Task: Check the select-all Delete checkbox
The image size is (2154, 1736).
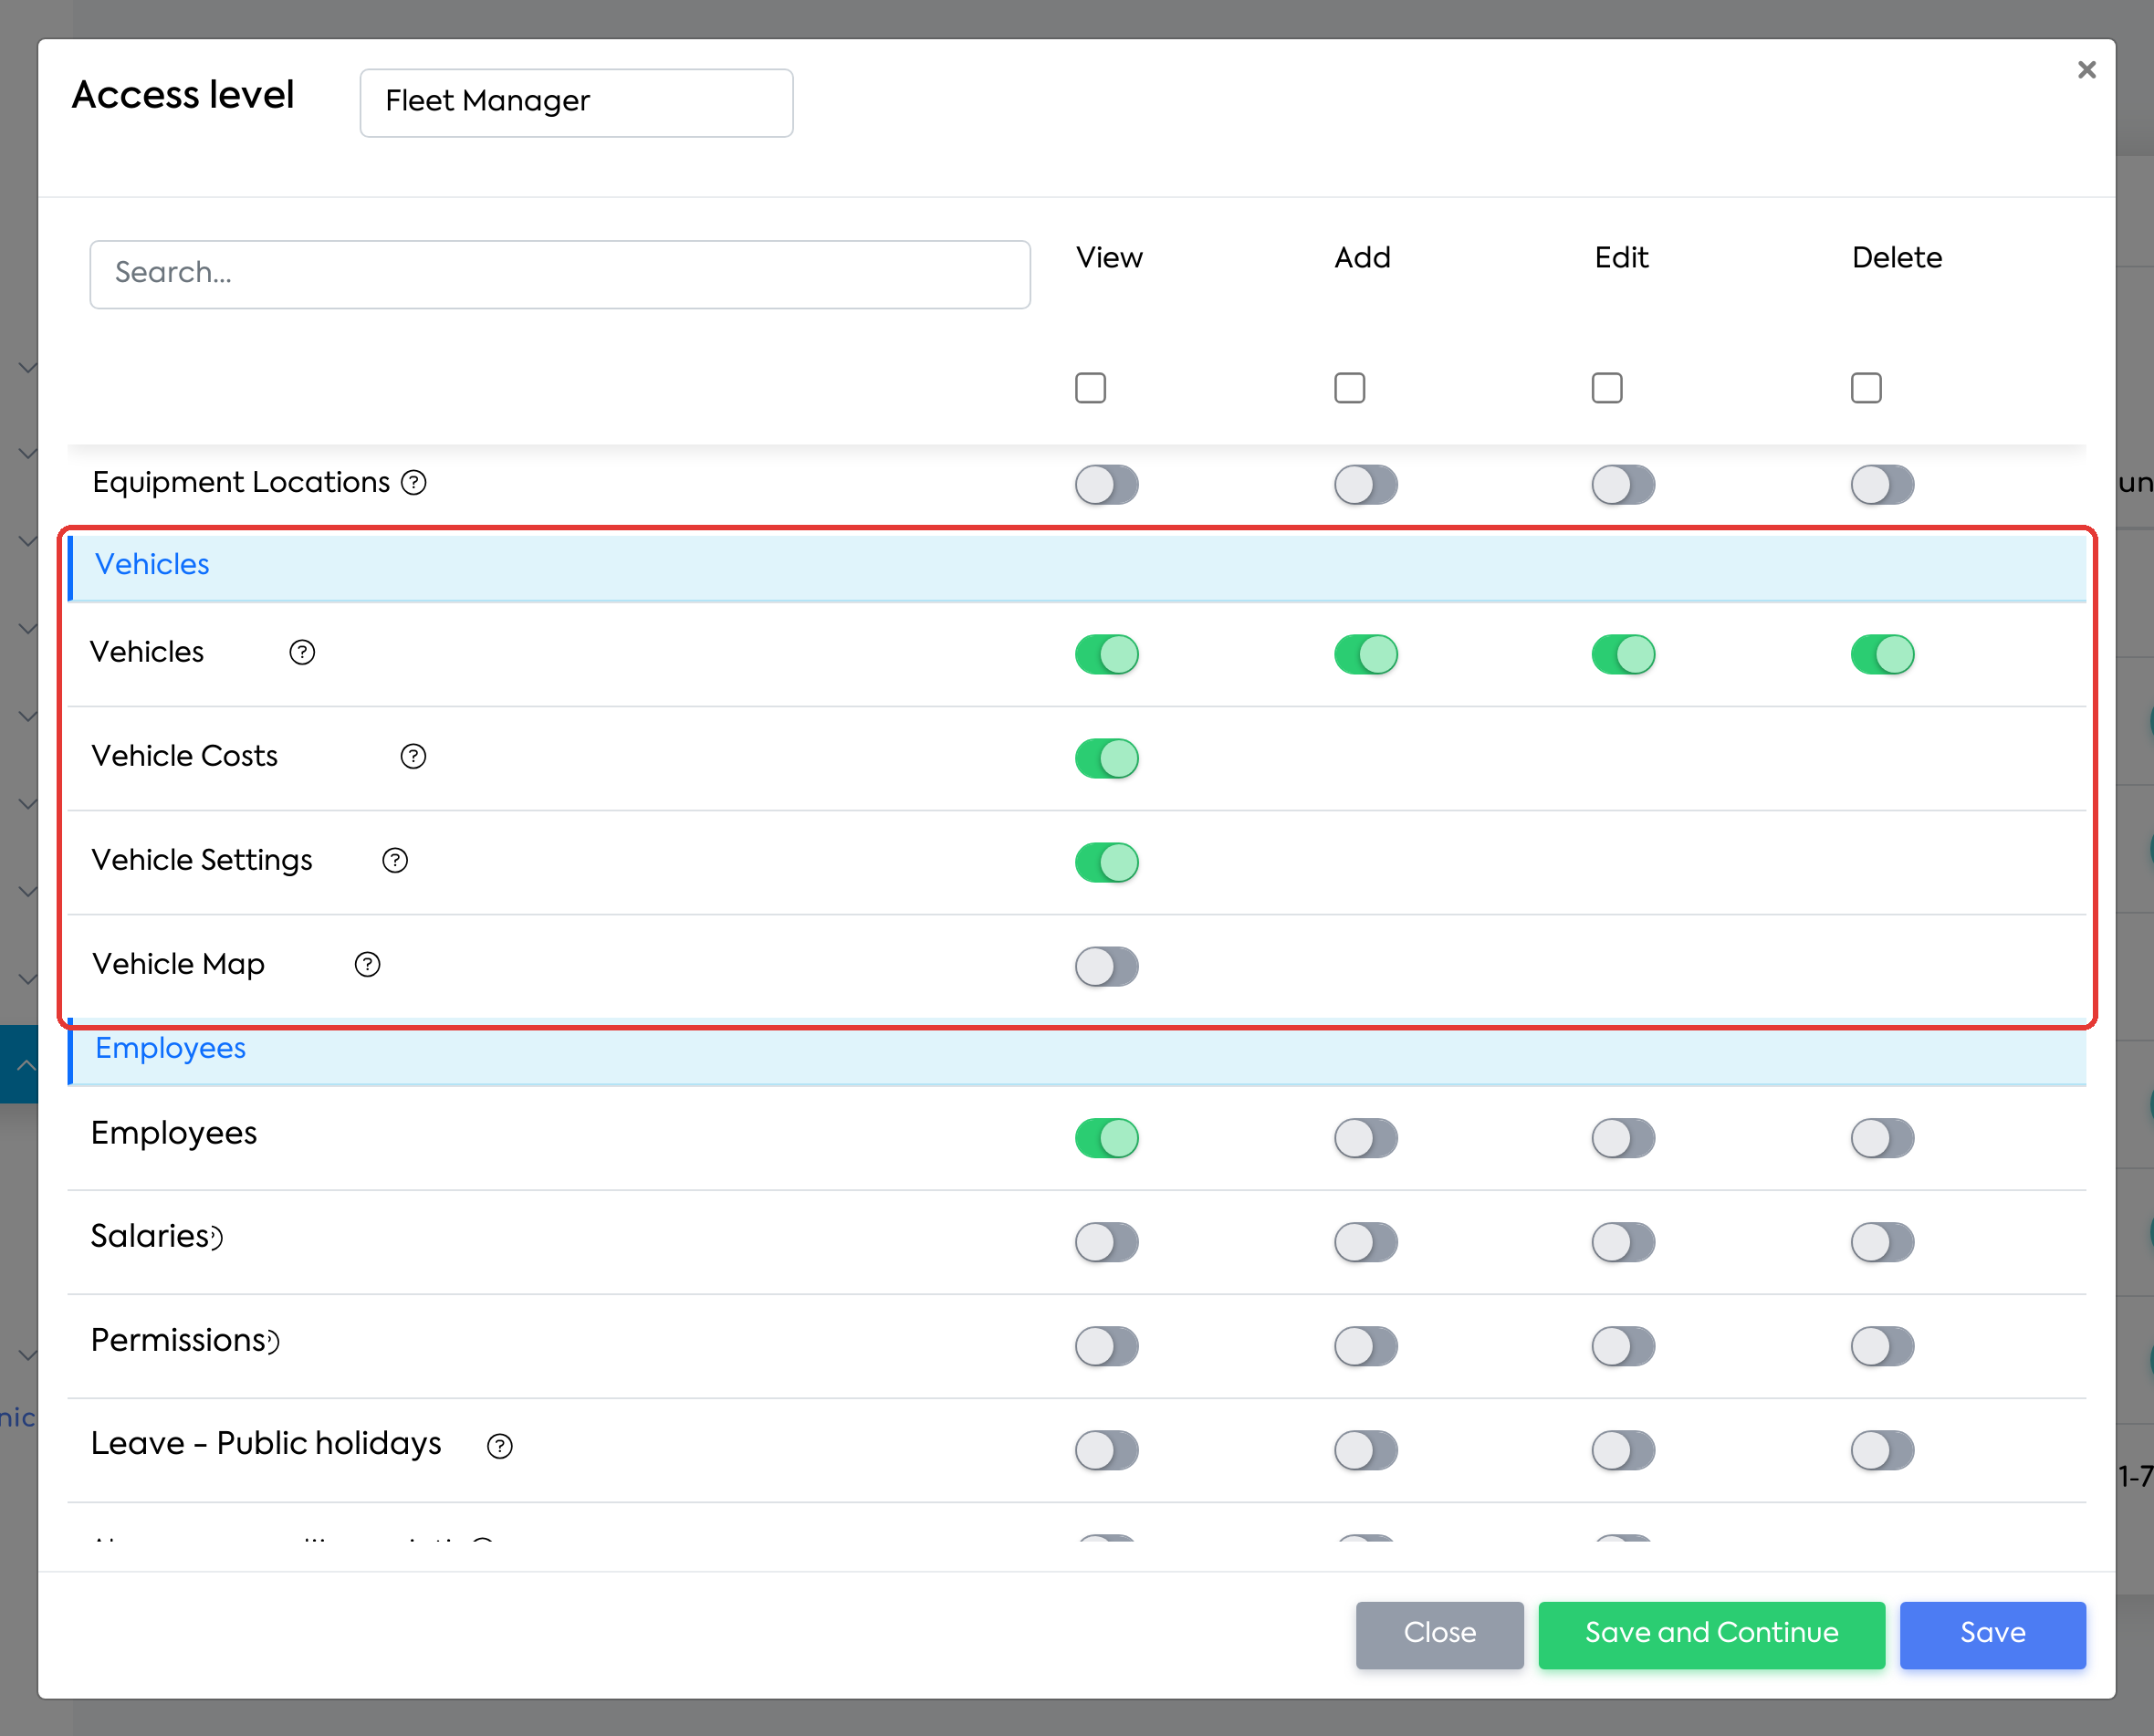Action: (1866, 388)
